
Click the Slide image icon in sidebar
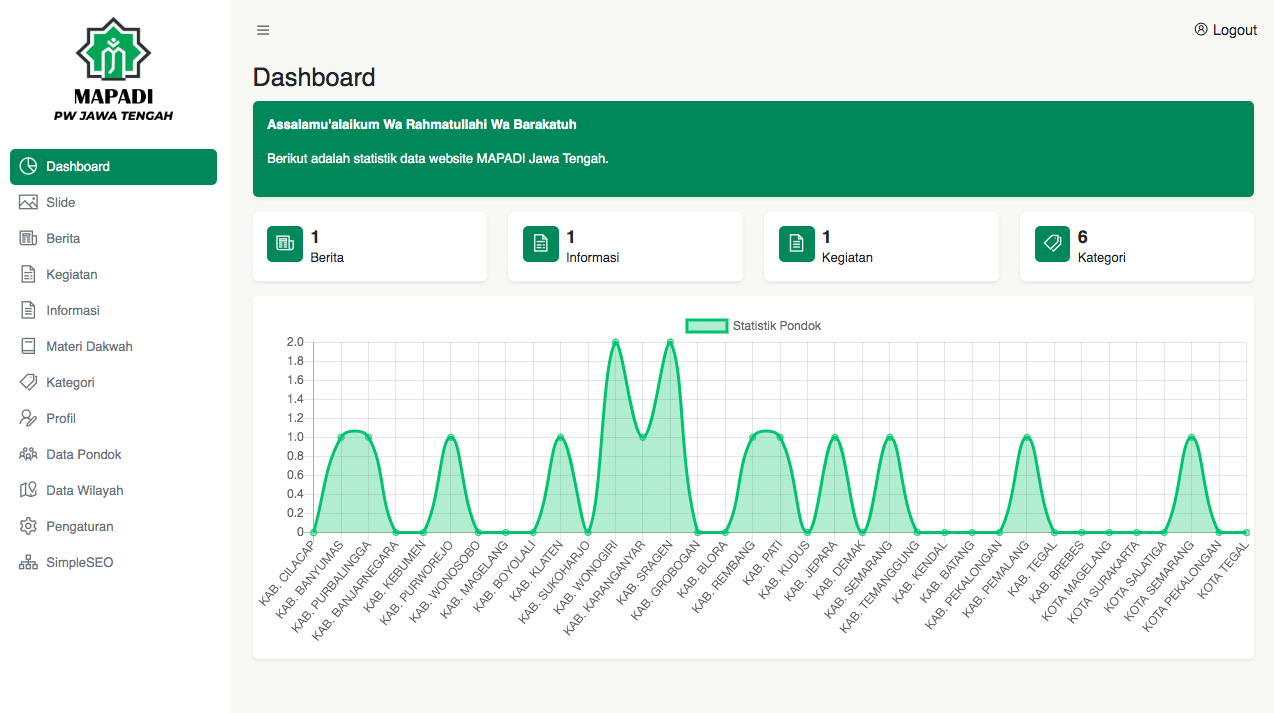click(x=28, y=202)
